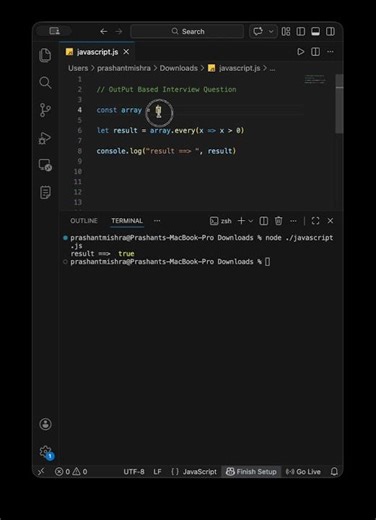Click console.log statement on line 8

coord(166,151)
